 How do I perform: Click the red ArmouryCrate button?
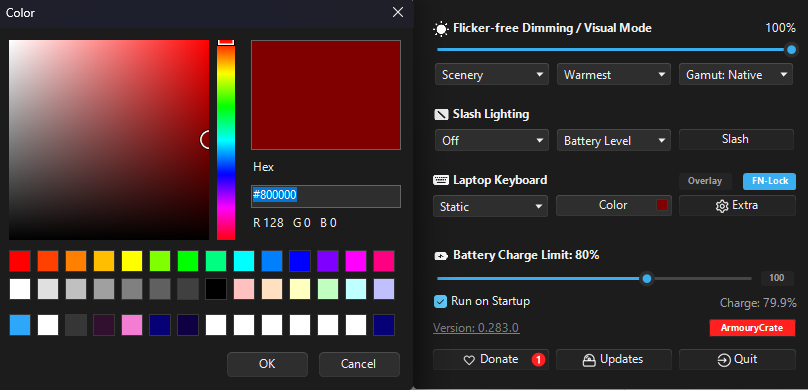coord(752,328)
